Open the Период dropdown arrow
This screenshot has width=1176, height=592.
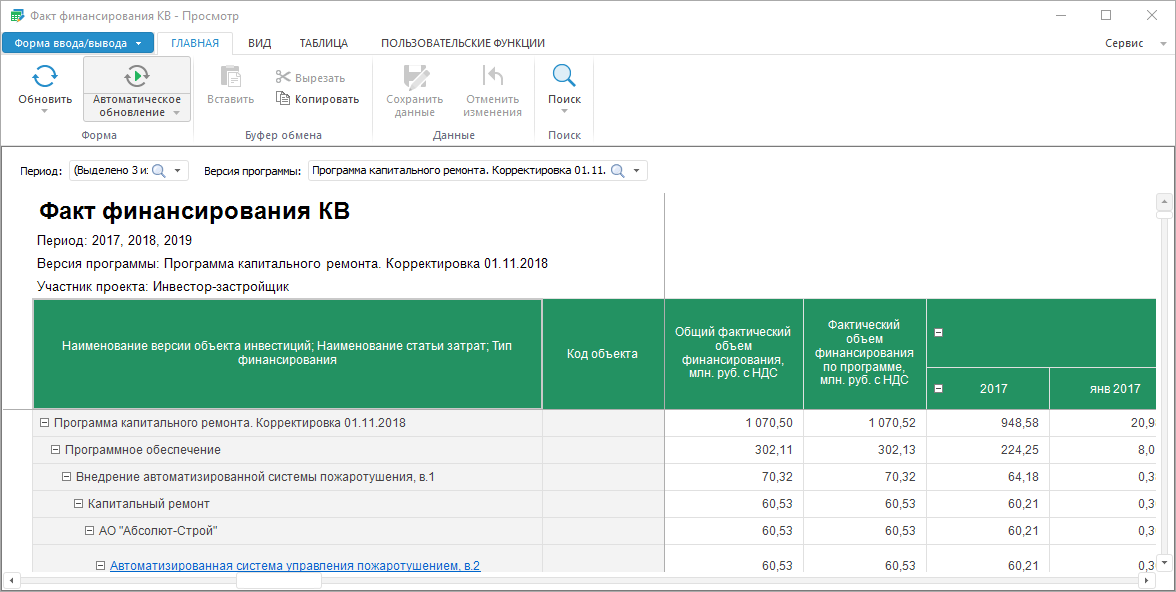tap(178, 171)
